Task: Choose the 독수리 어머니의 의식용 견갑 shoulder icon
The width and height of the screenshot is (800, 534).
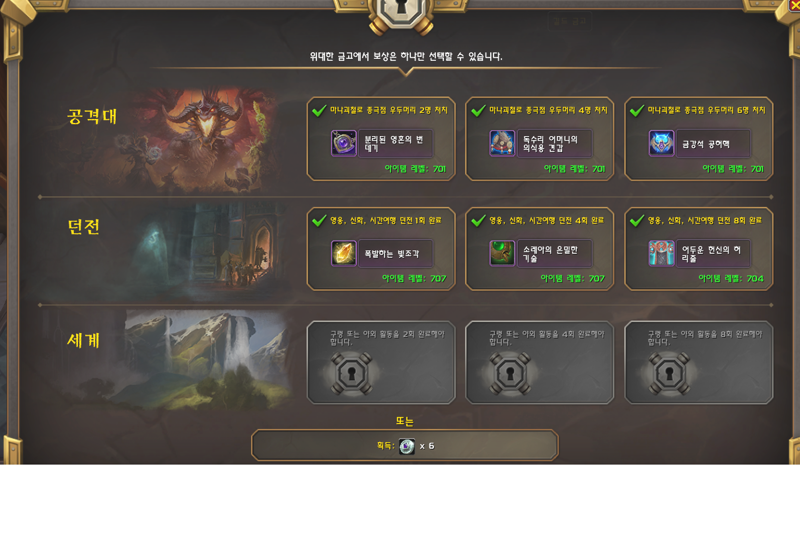Action: click(502, 143)
